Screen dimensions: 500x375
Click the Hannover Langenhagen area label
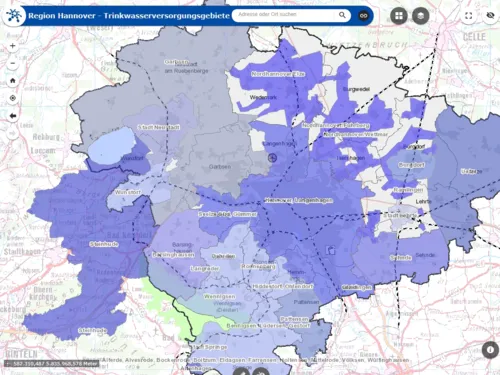299,200
